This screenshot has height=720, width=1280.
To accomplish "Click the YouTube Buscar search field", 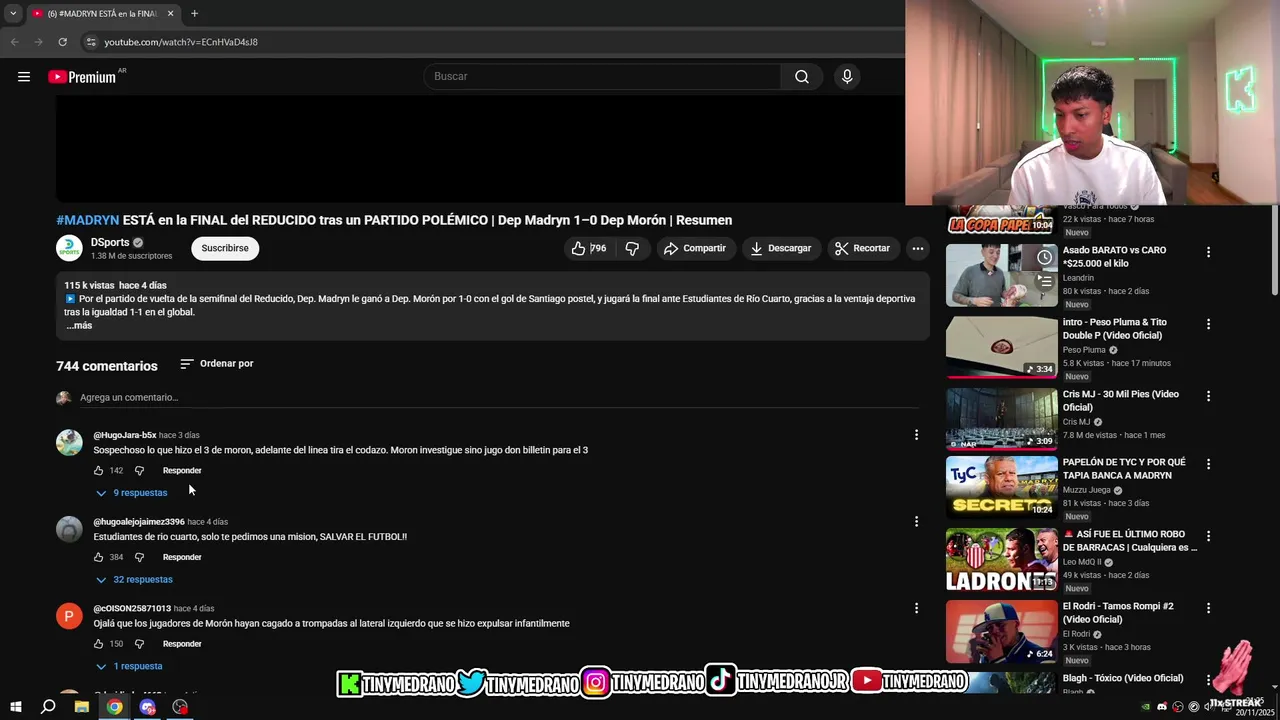I will point(604,77).
